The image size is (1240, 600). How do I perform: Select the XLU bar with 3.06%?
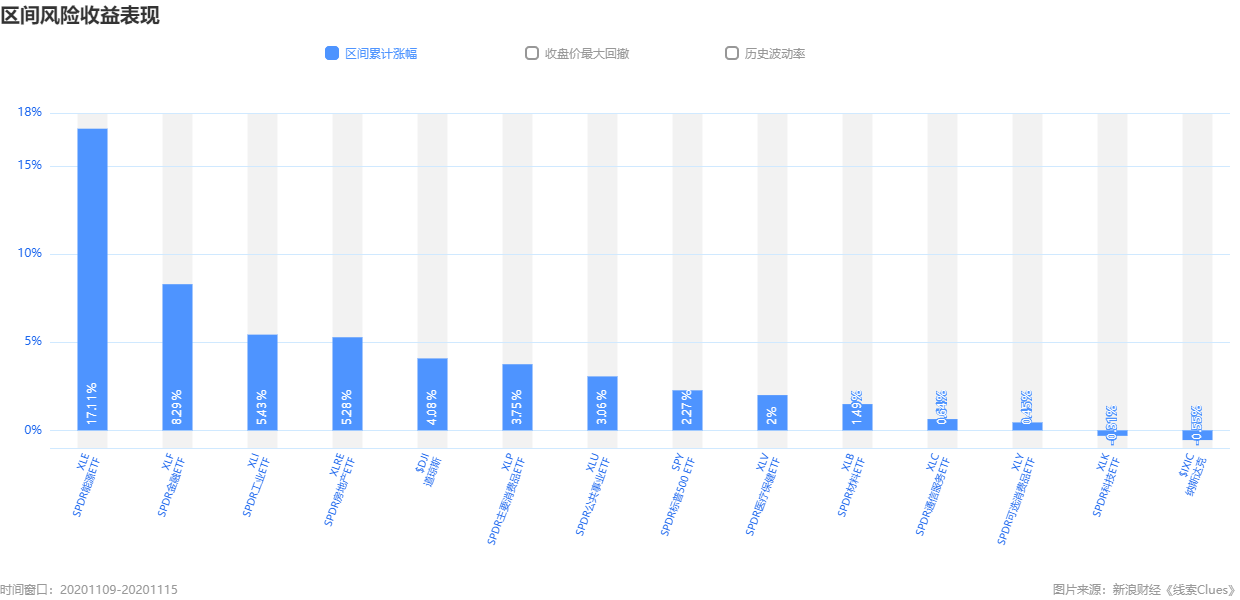(x=602, y=404)
